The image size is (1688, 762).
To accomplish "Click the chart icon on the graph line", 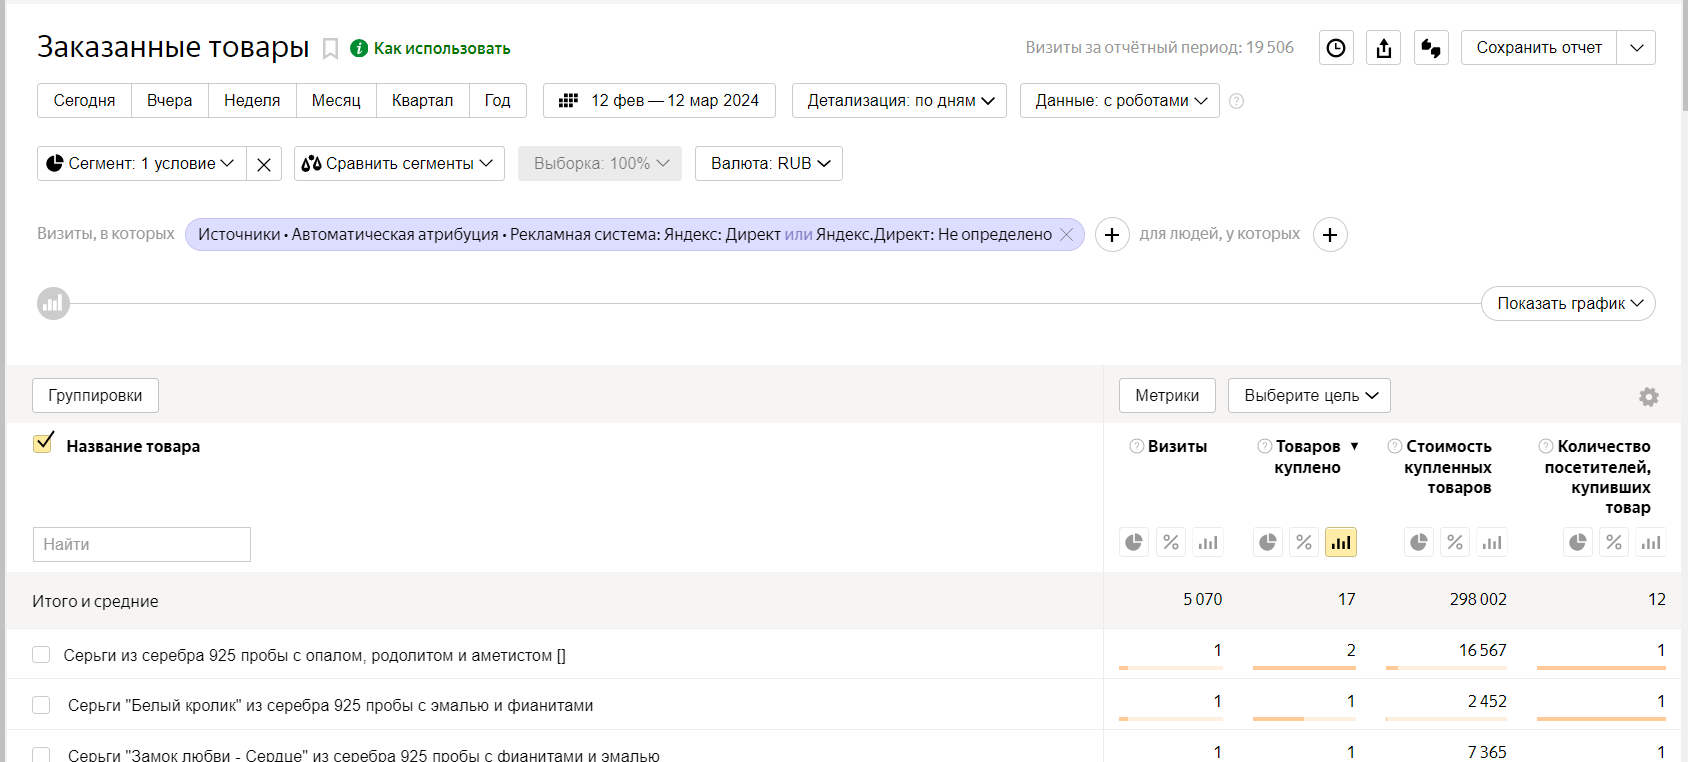I will pyautogui.click(x=53, y=303).
